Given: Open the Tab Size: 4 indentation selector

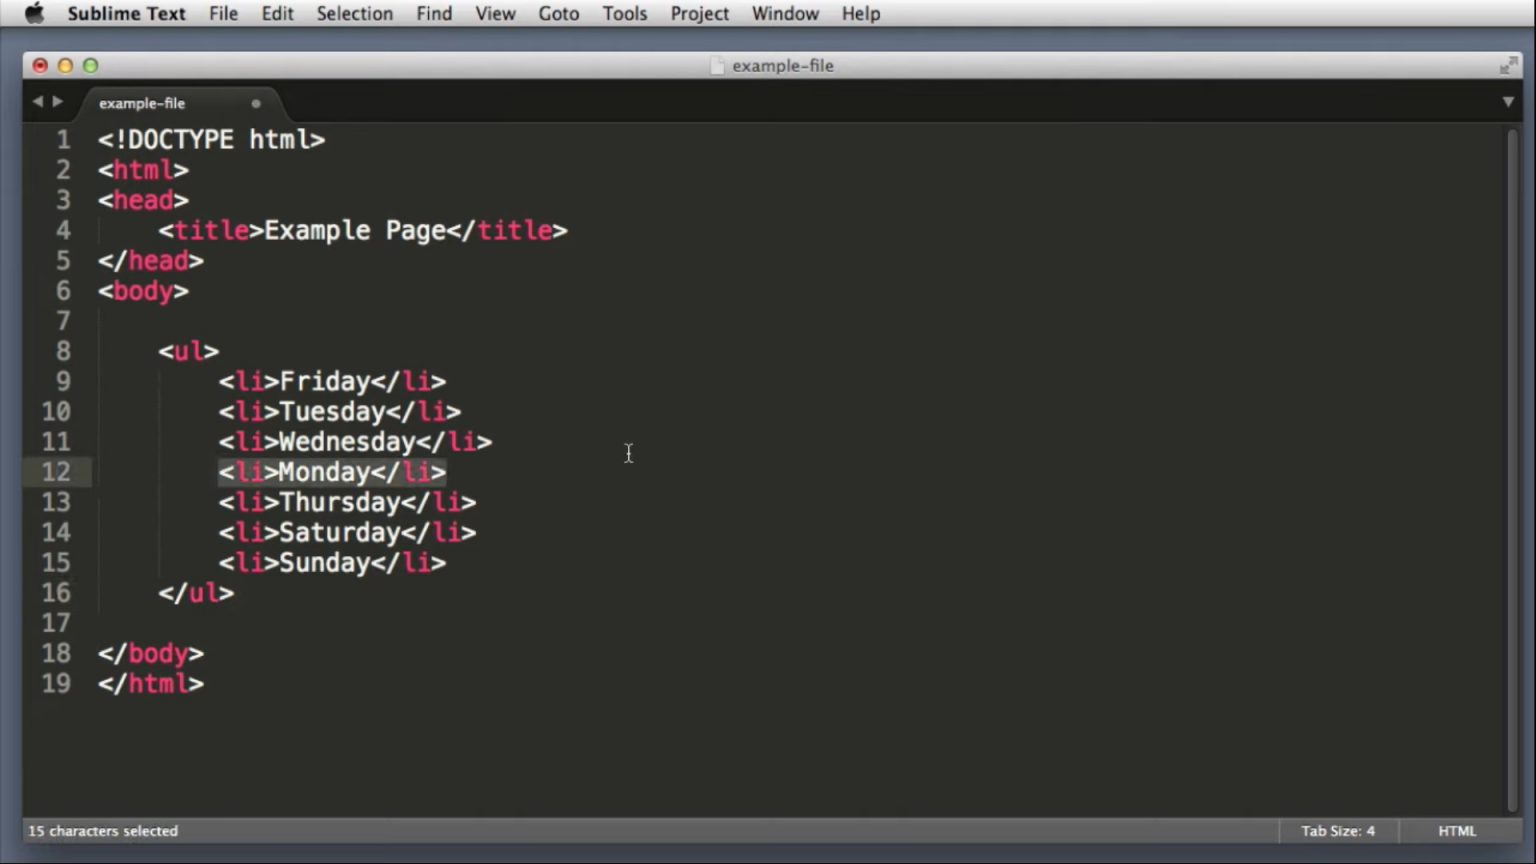Looking at the screenshot, I should (x=1338, y=830).
